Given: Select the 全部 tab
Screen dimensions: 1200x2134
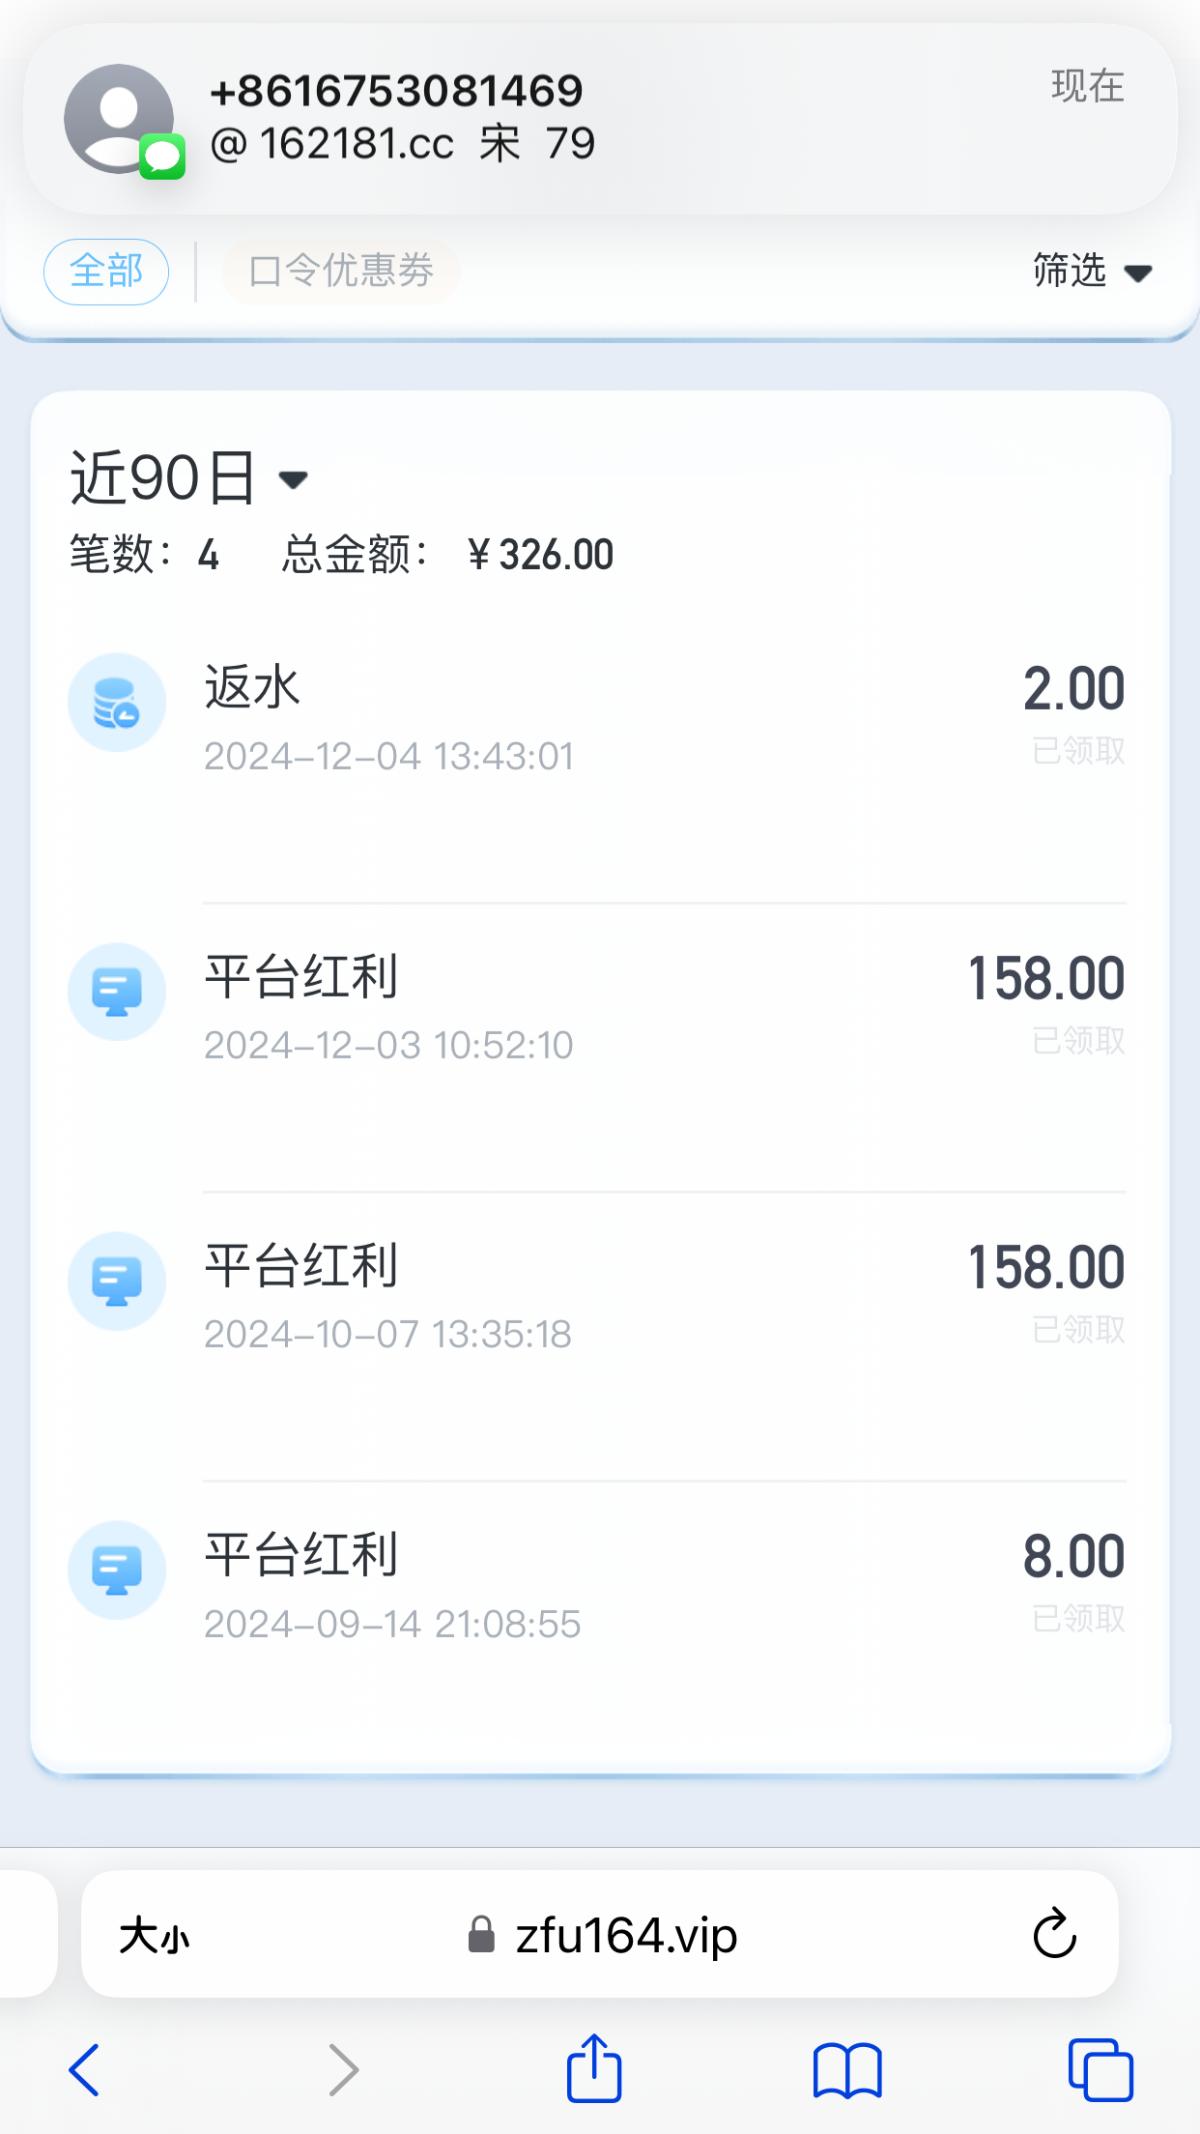Looking at the screenshot, I should [x=106, y=271].
